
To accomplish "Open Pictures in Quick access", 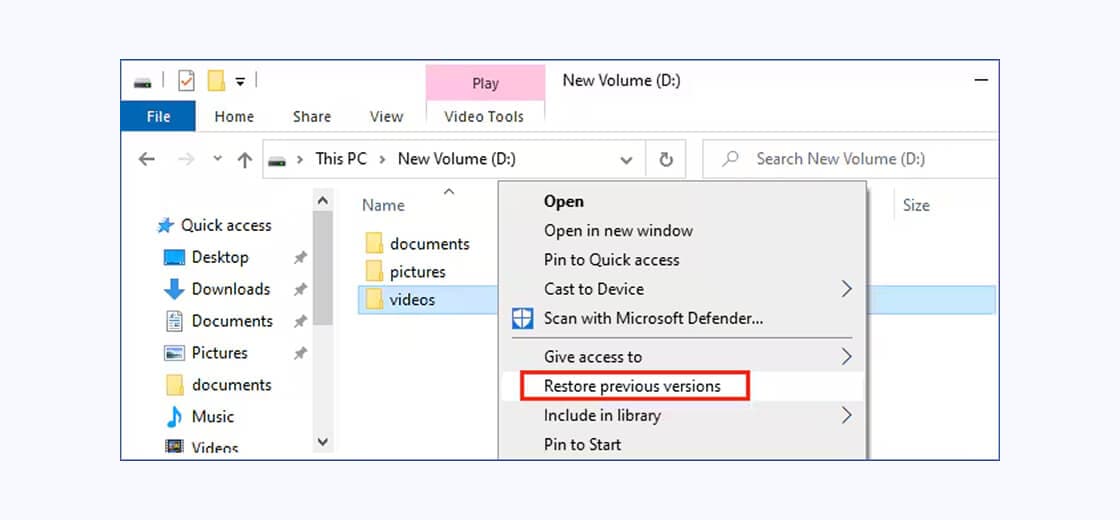I will 219,352.
